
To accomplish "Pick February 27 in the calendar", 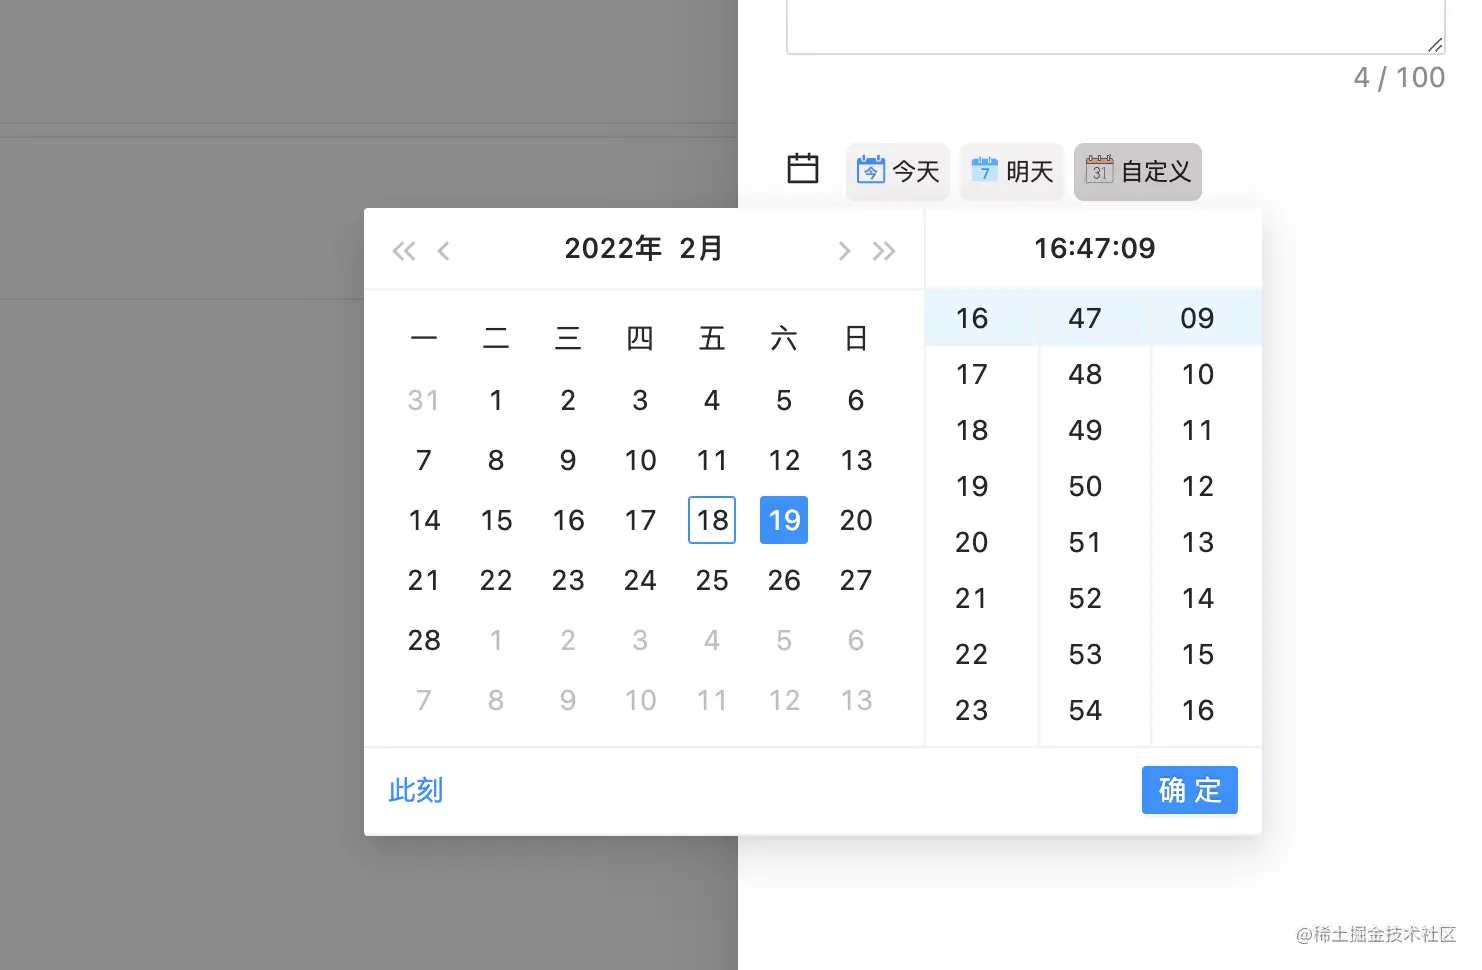I will (856, 580).
